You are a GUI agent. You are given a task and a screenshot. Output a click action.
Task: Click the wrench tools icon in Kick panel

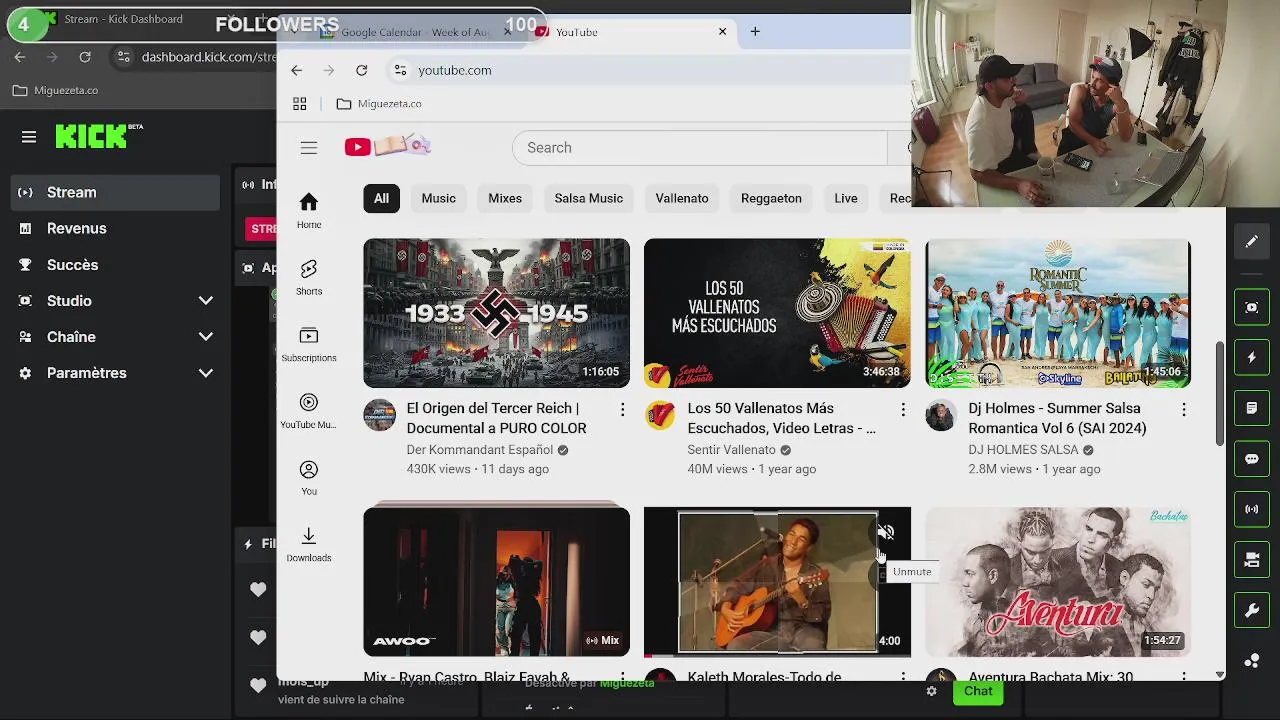(x=1251, y=610)
